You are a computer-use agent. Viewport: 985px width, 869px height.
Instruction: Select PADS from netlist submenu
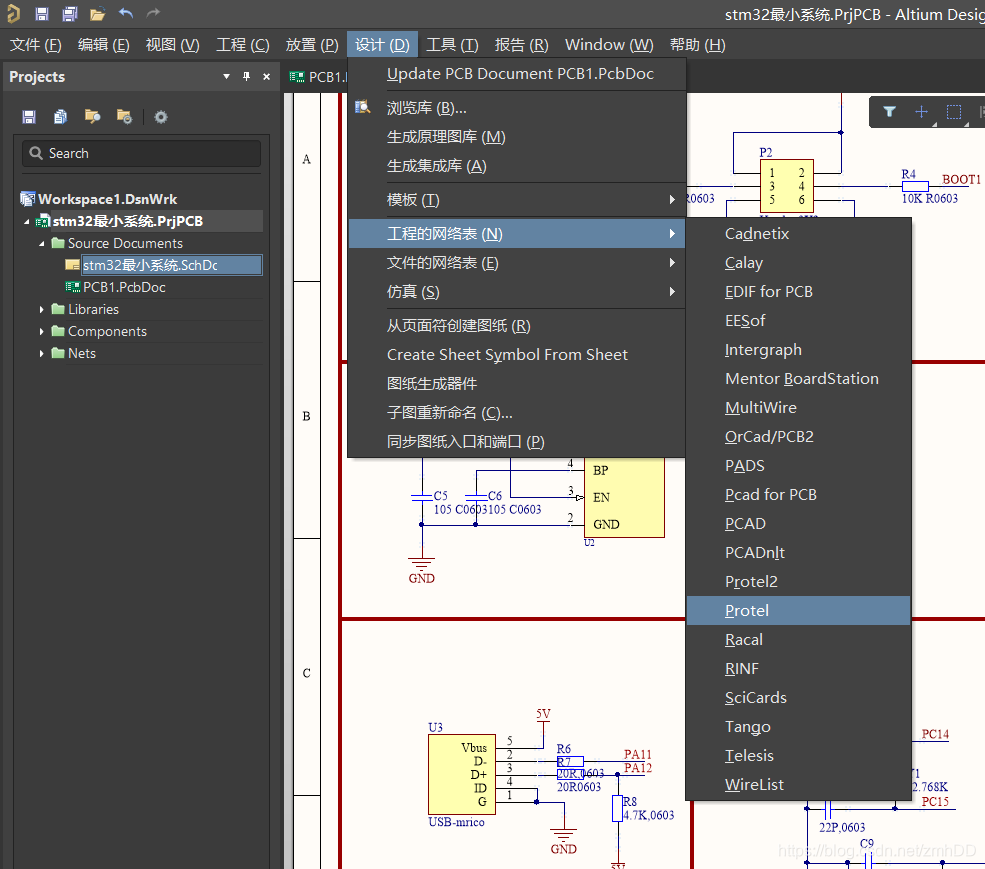[744, 466]
